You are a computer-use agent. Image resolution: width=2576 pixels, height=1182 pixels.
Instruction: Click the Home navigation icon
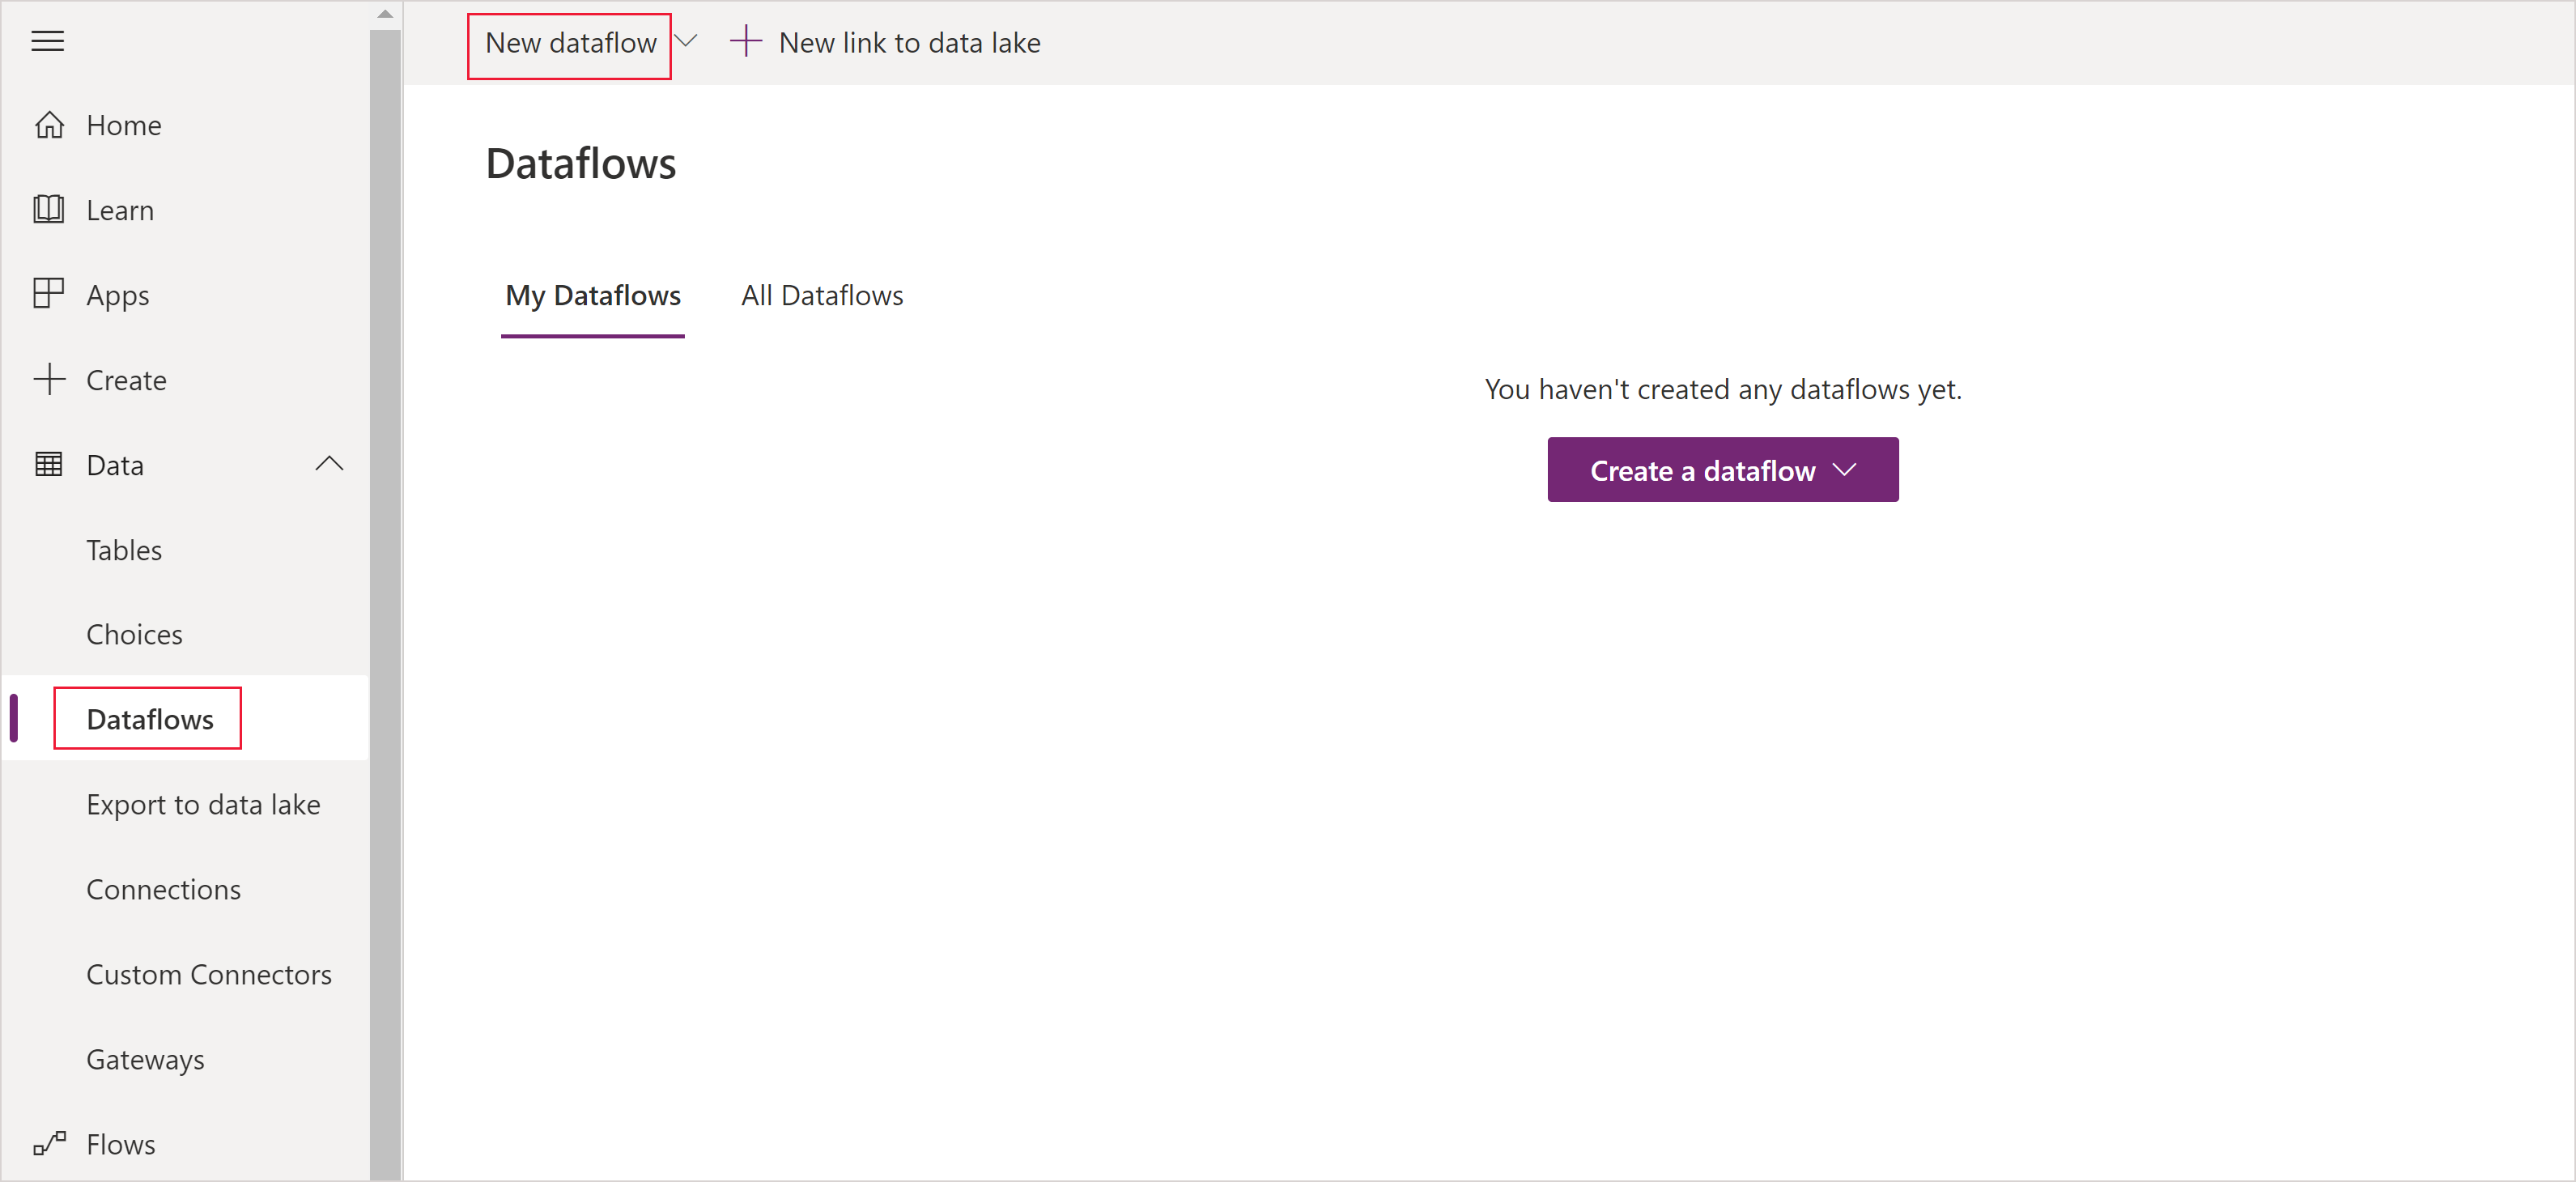point(49,125)
